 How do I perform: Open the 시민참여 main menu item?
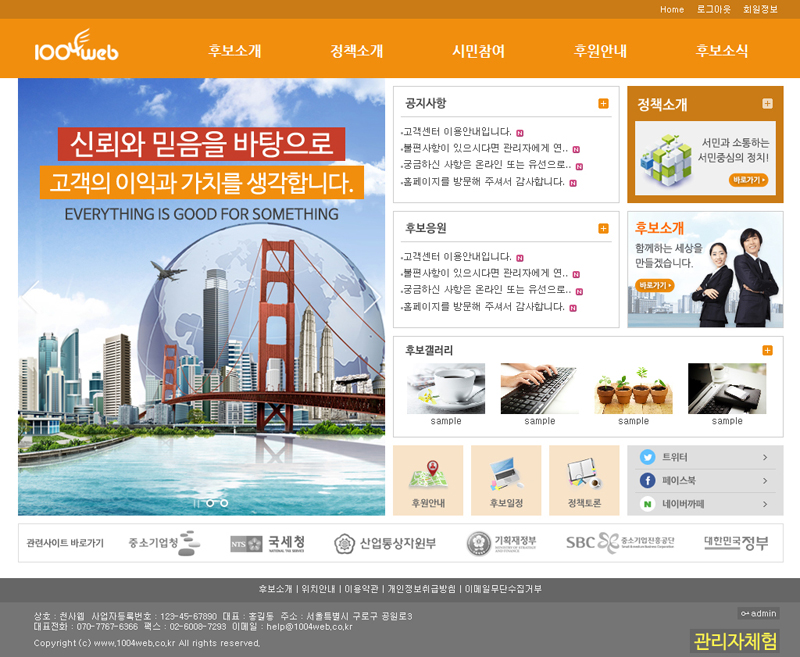tap(478, 51)
